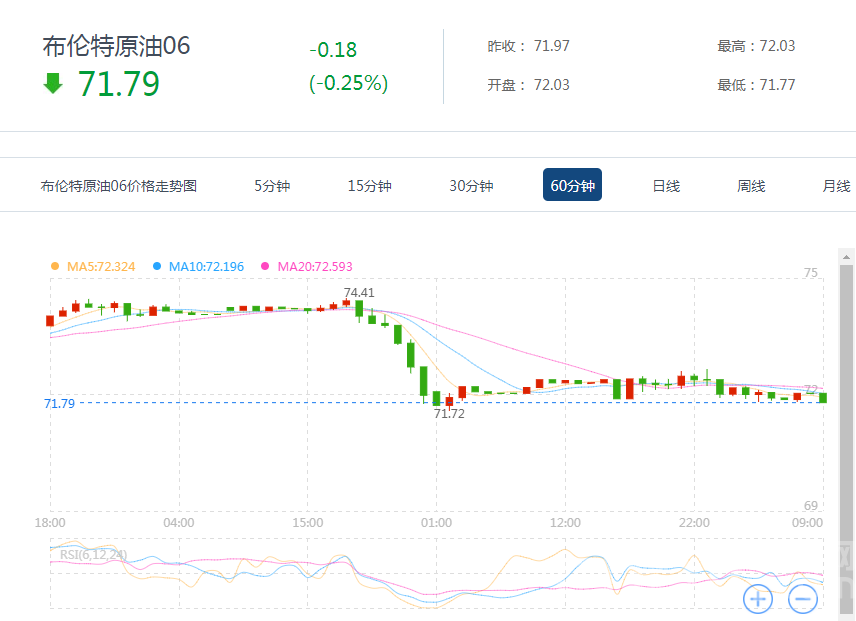The width and height of the screenshot is (856, 621).
Task: Click the MA5:72.324 legend text
Action: click(101, 266)
